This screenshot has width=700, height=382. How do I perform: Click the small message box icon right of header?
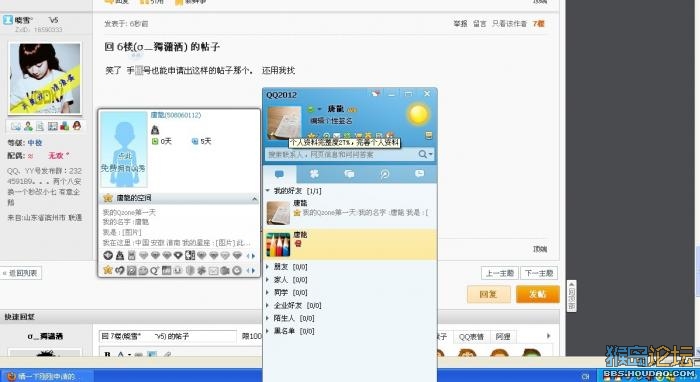(x=429, y=135)
